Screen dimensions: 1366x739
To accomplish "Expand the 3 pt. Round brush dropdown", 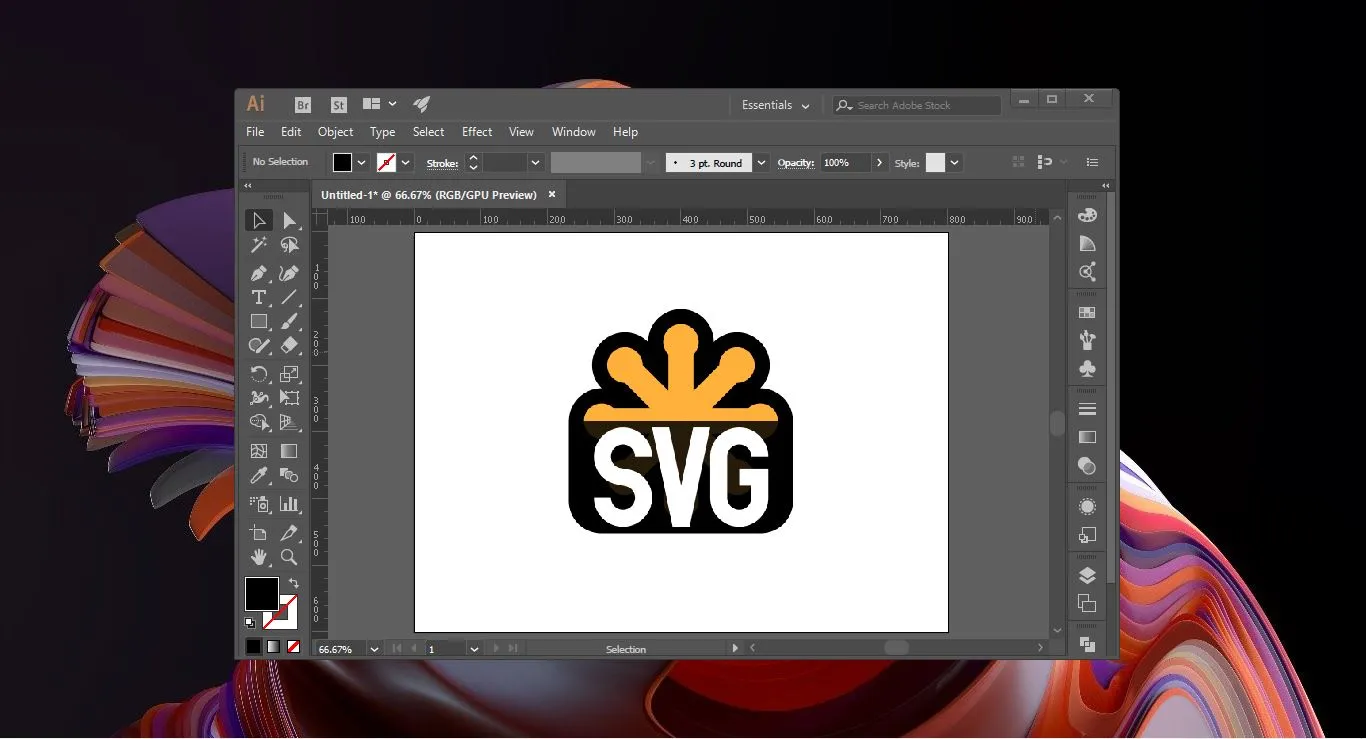I will 762,163.
